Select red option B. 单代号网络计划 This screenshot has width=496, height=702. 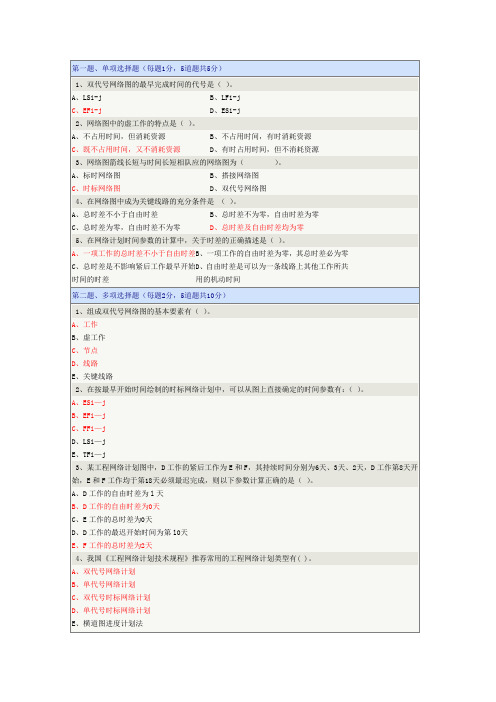tap(103, 584)
